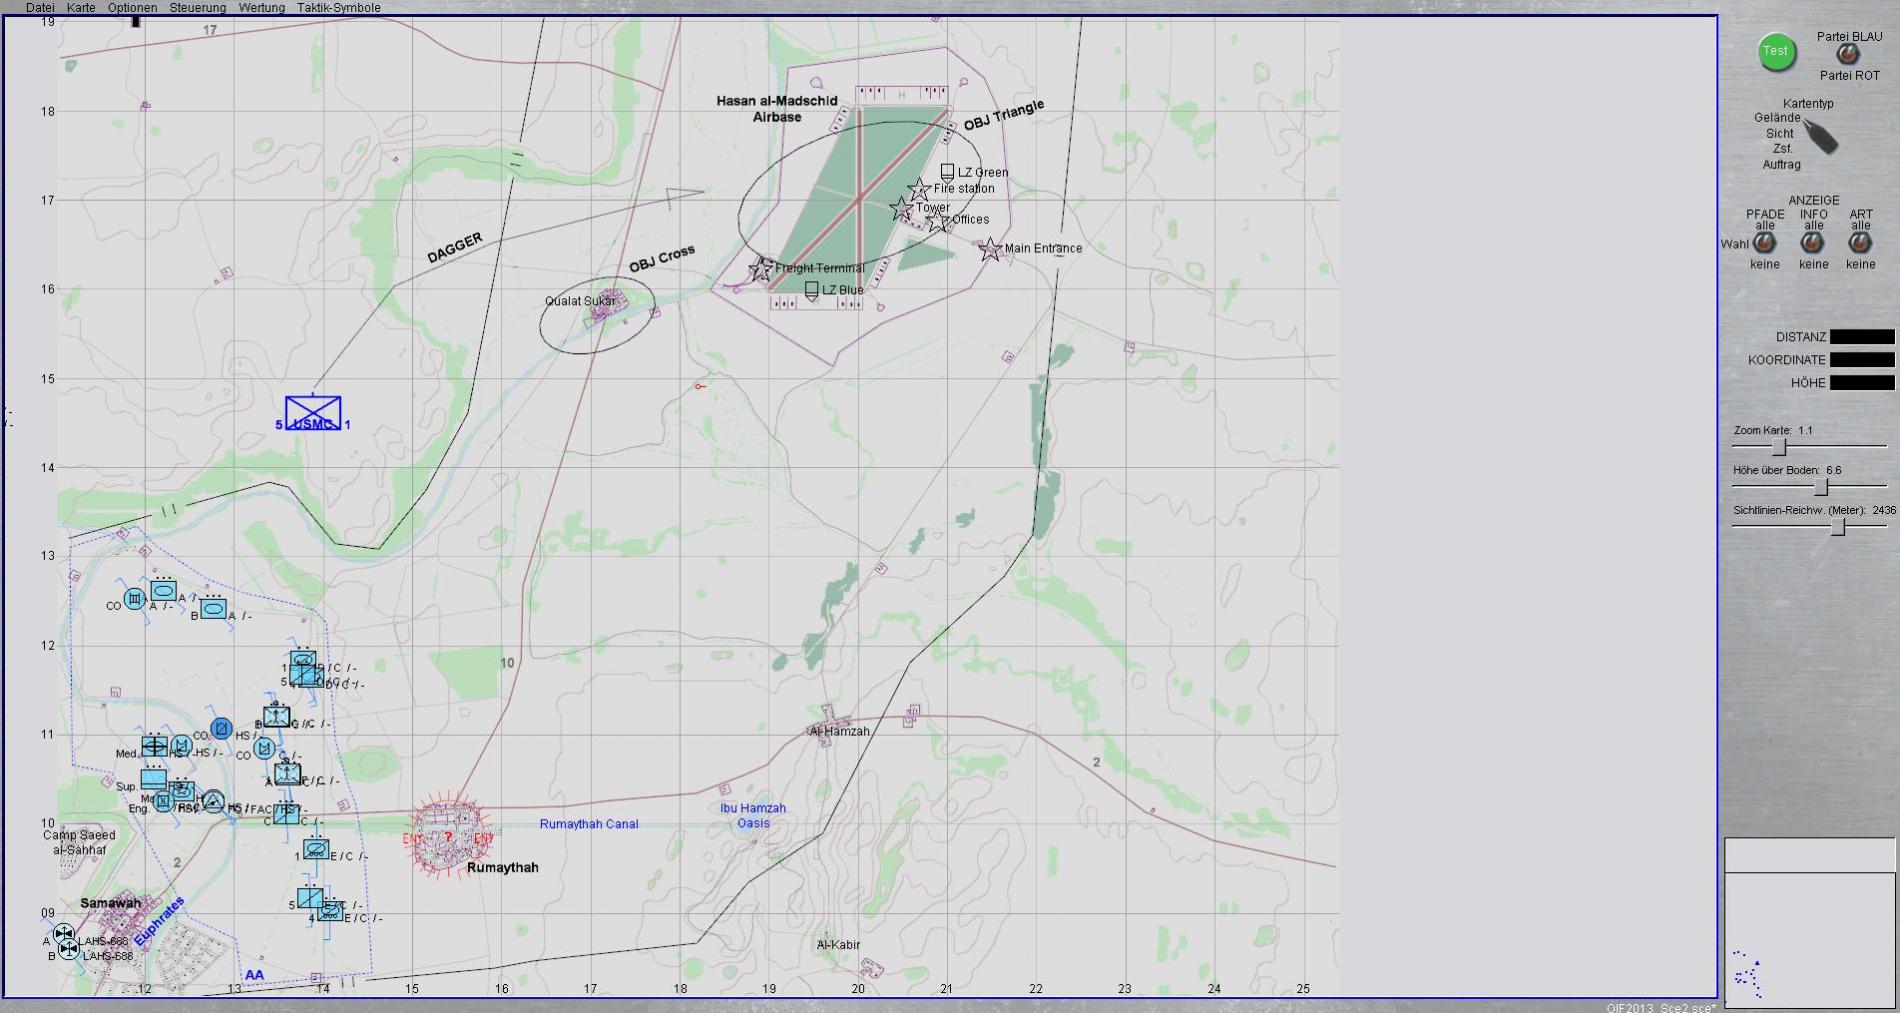The height and width of the screenshot is (1013, 1900).
Task: Select the Med. medical unit symbol
Action: pos(154,746)
